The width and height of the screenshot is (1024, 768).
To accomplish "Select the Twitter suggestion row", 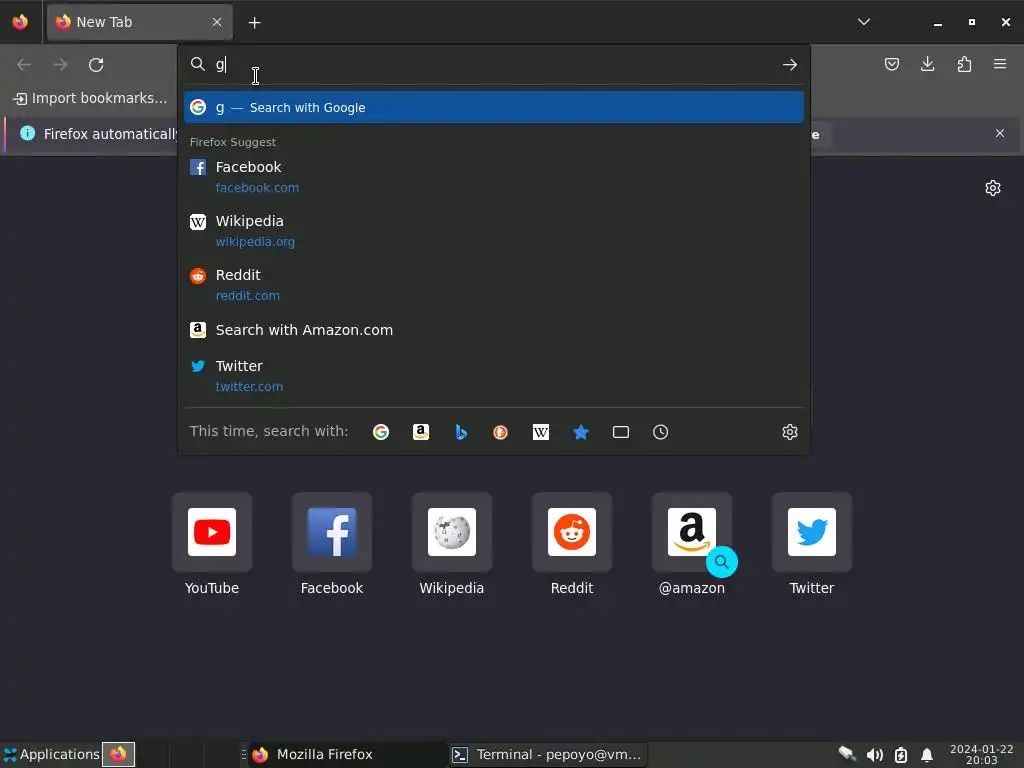I will point(494,376).
